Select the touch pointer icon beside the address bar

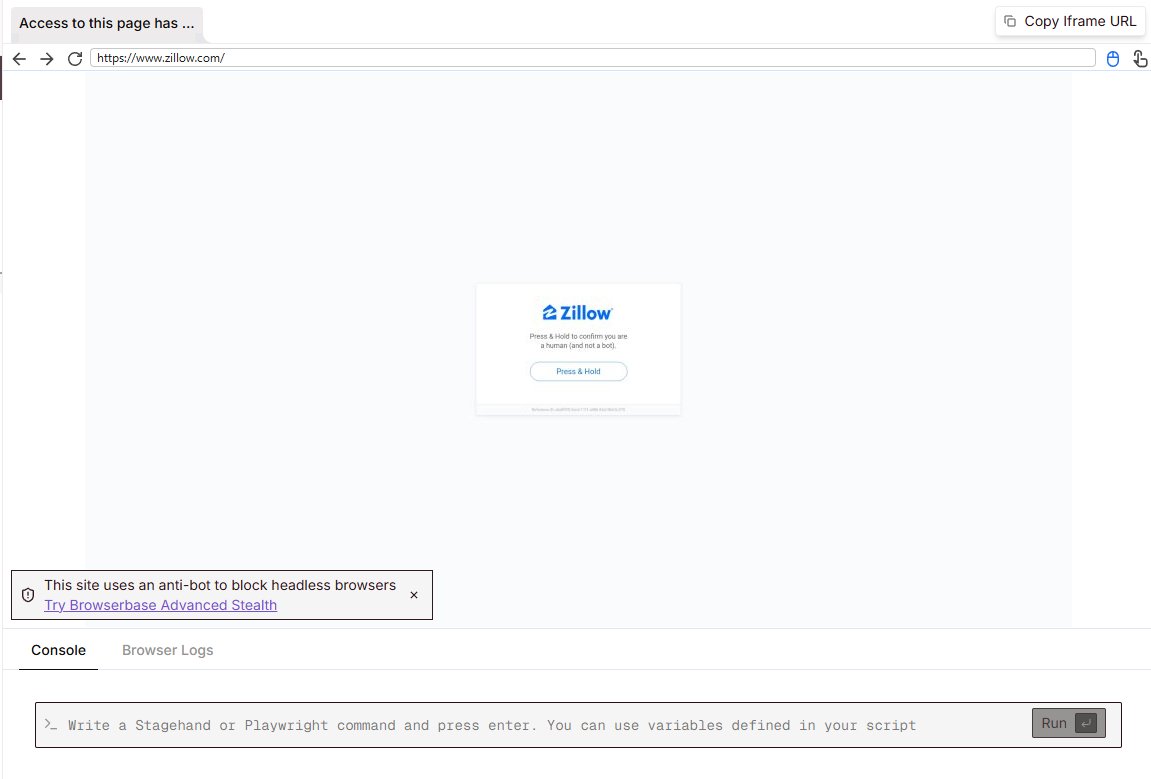[1139, 59]
